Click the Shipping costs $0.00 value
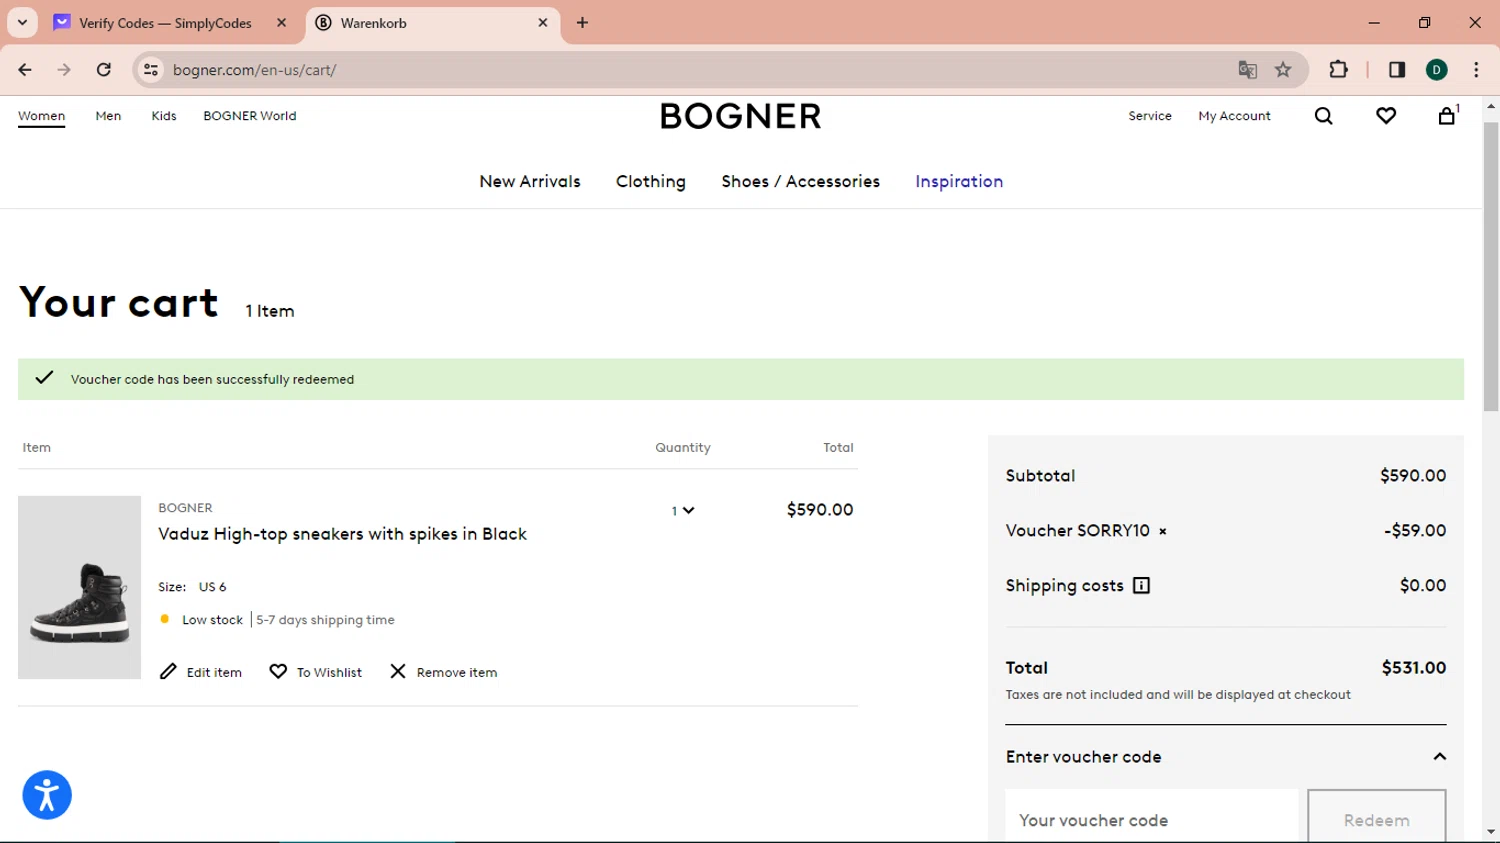This screenshot has height=843, width=1500. click(1423, 585)
